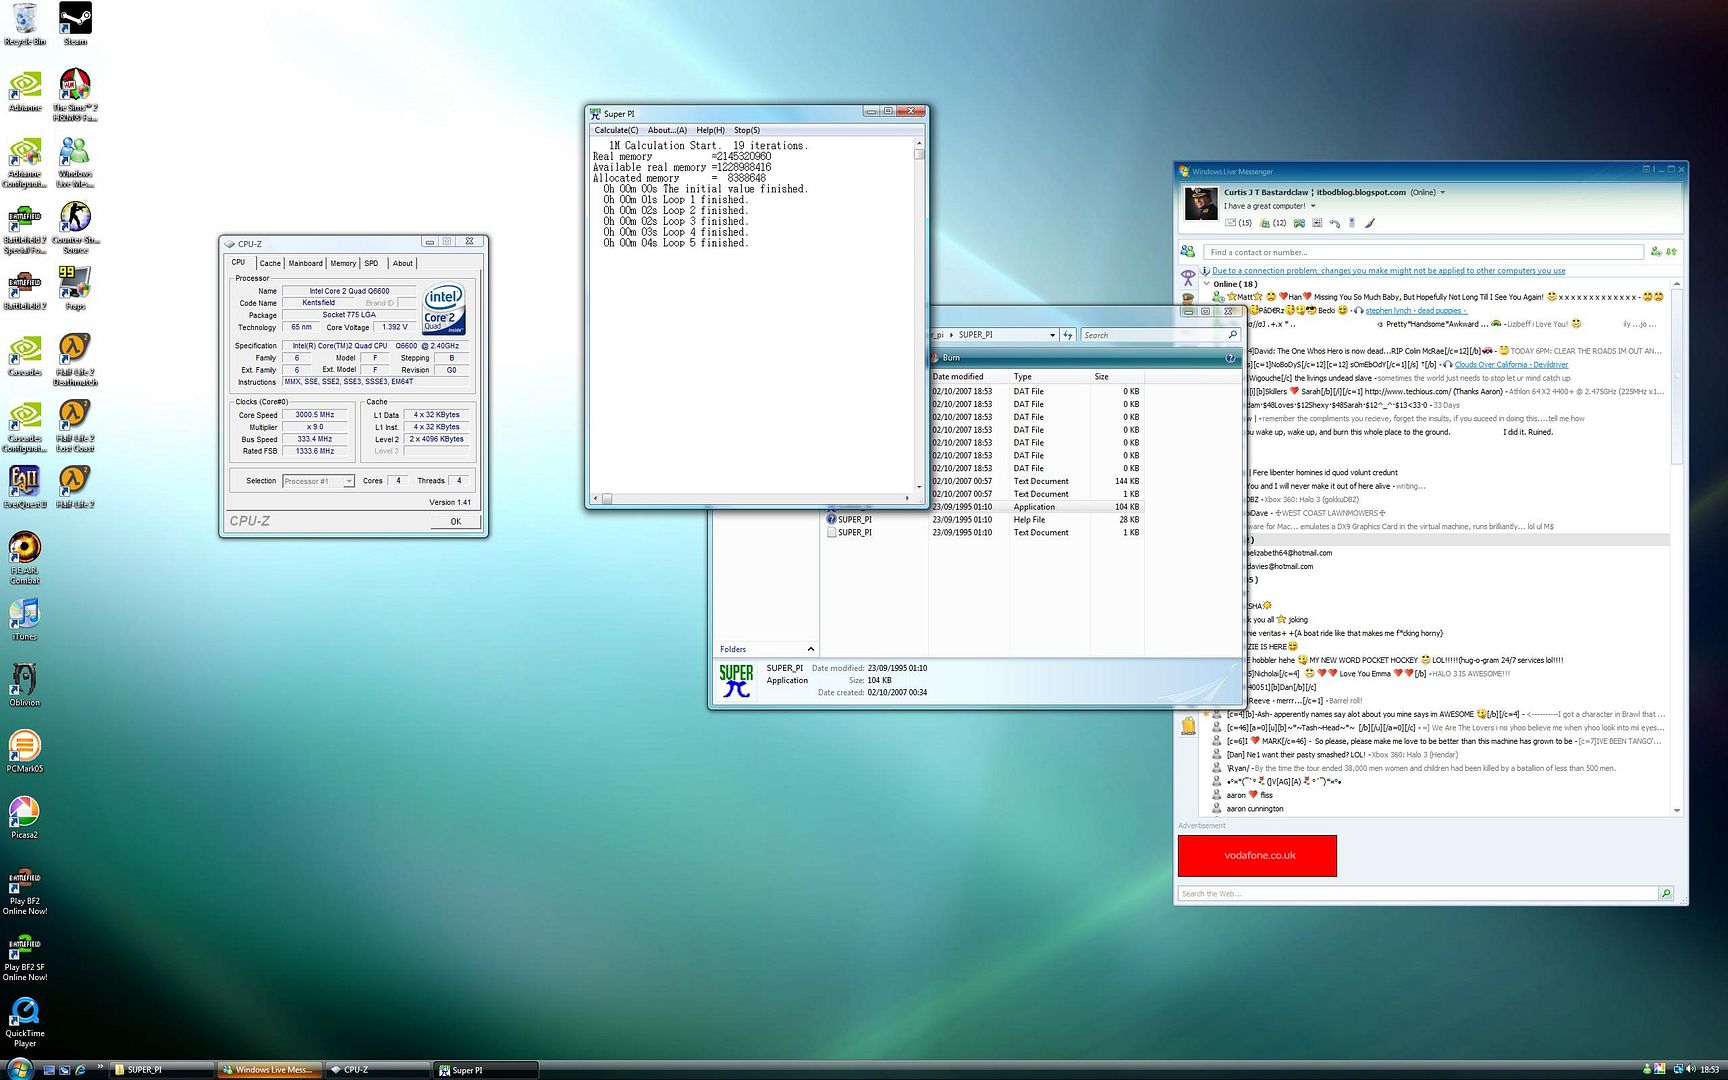1728x1080 pixels.
Task: Open the CPU-Z processor selection dropdown
Action: (349, 481)
